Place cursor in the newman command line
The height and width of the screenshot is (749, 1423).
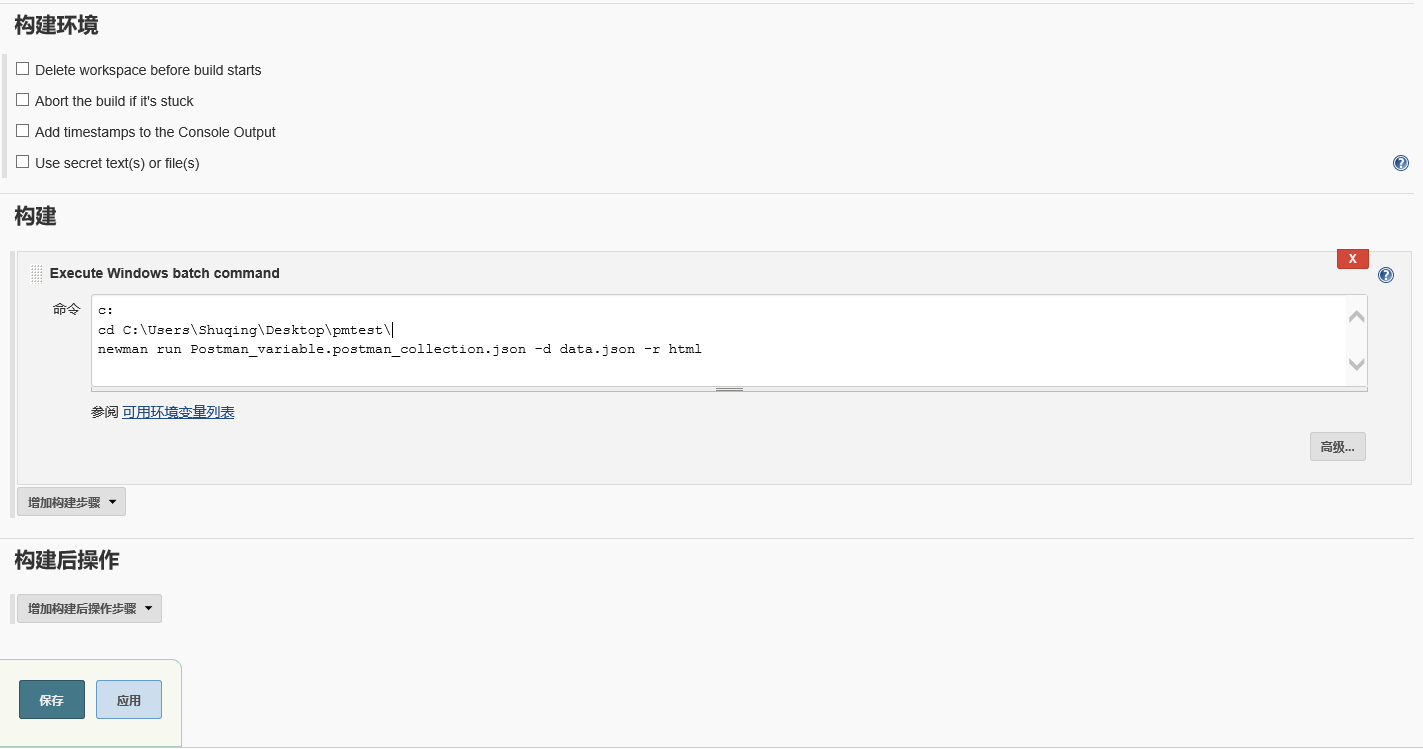(x=400, y=348)
